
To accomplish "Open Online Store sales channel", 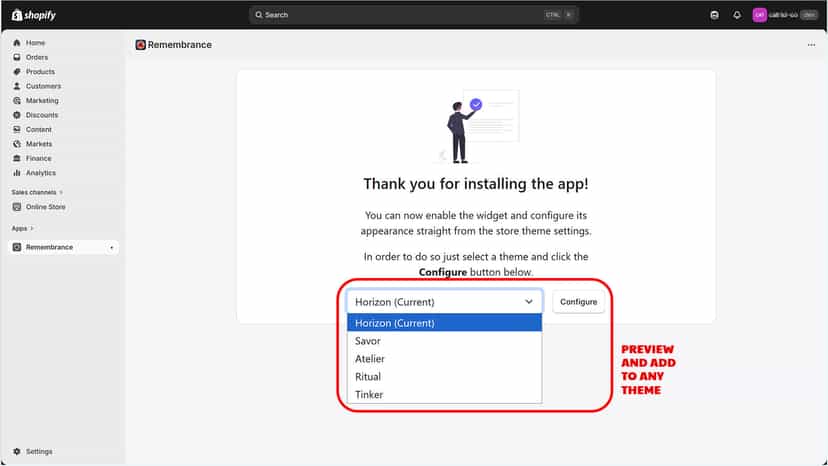I will click(45, 207).
